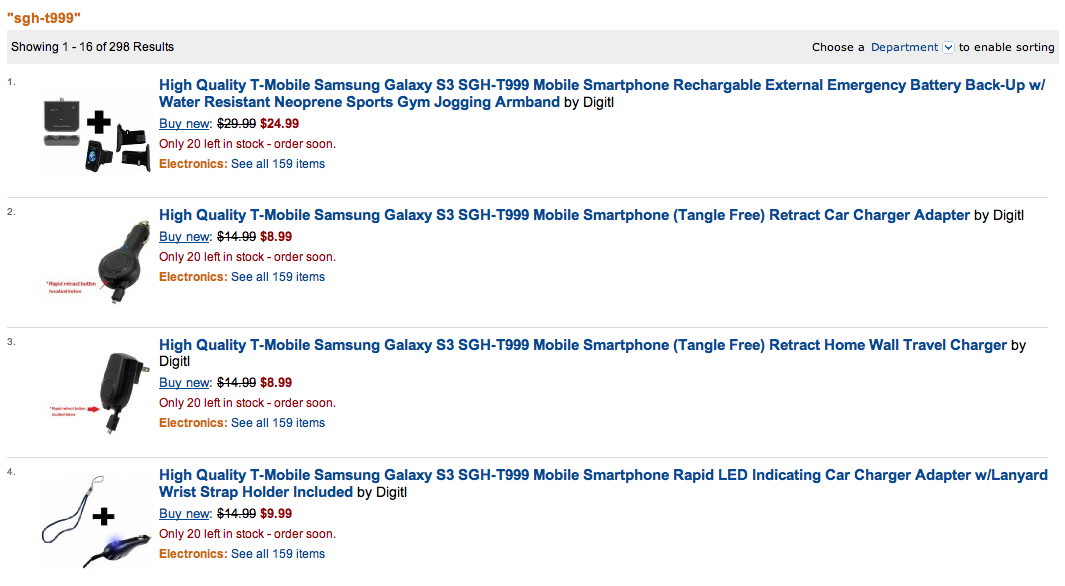See all 159 items under fourth result
Viewport: 1065px width, 586px height.
click(x=277, y=554)
